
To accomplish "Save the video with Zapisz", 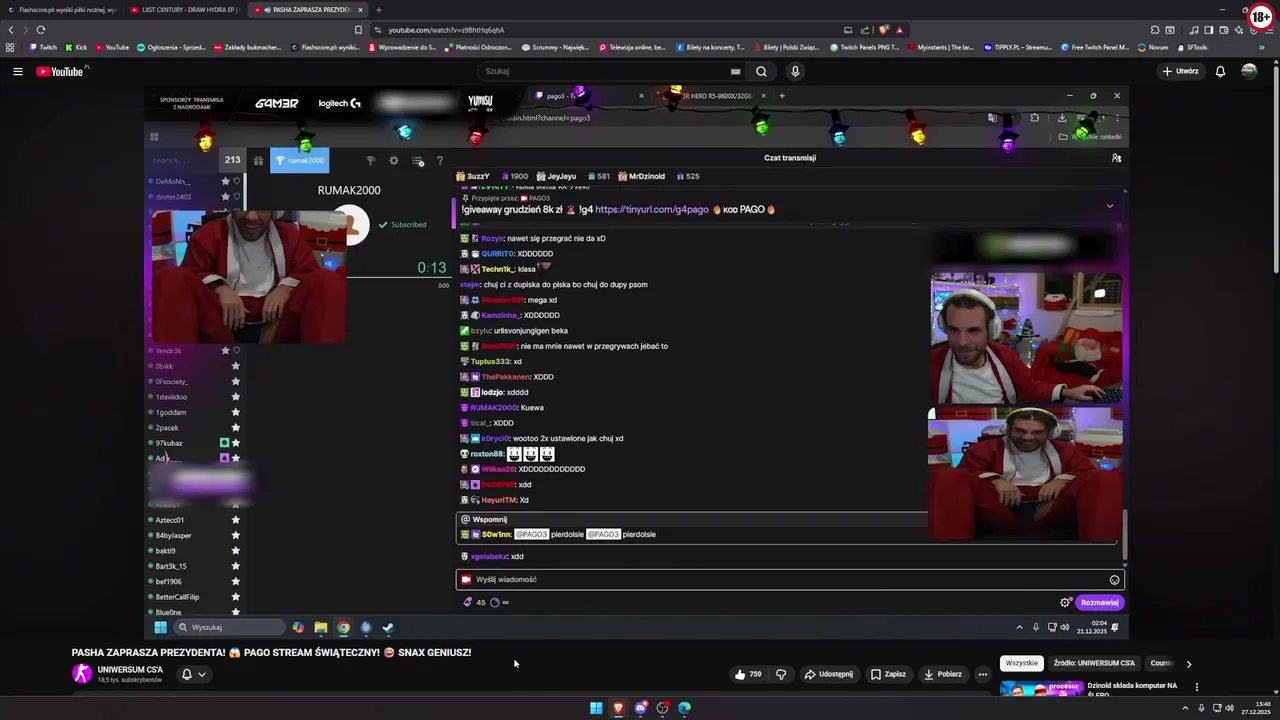I will [x=888, y=674].
